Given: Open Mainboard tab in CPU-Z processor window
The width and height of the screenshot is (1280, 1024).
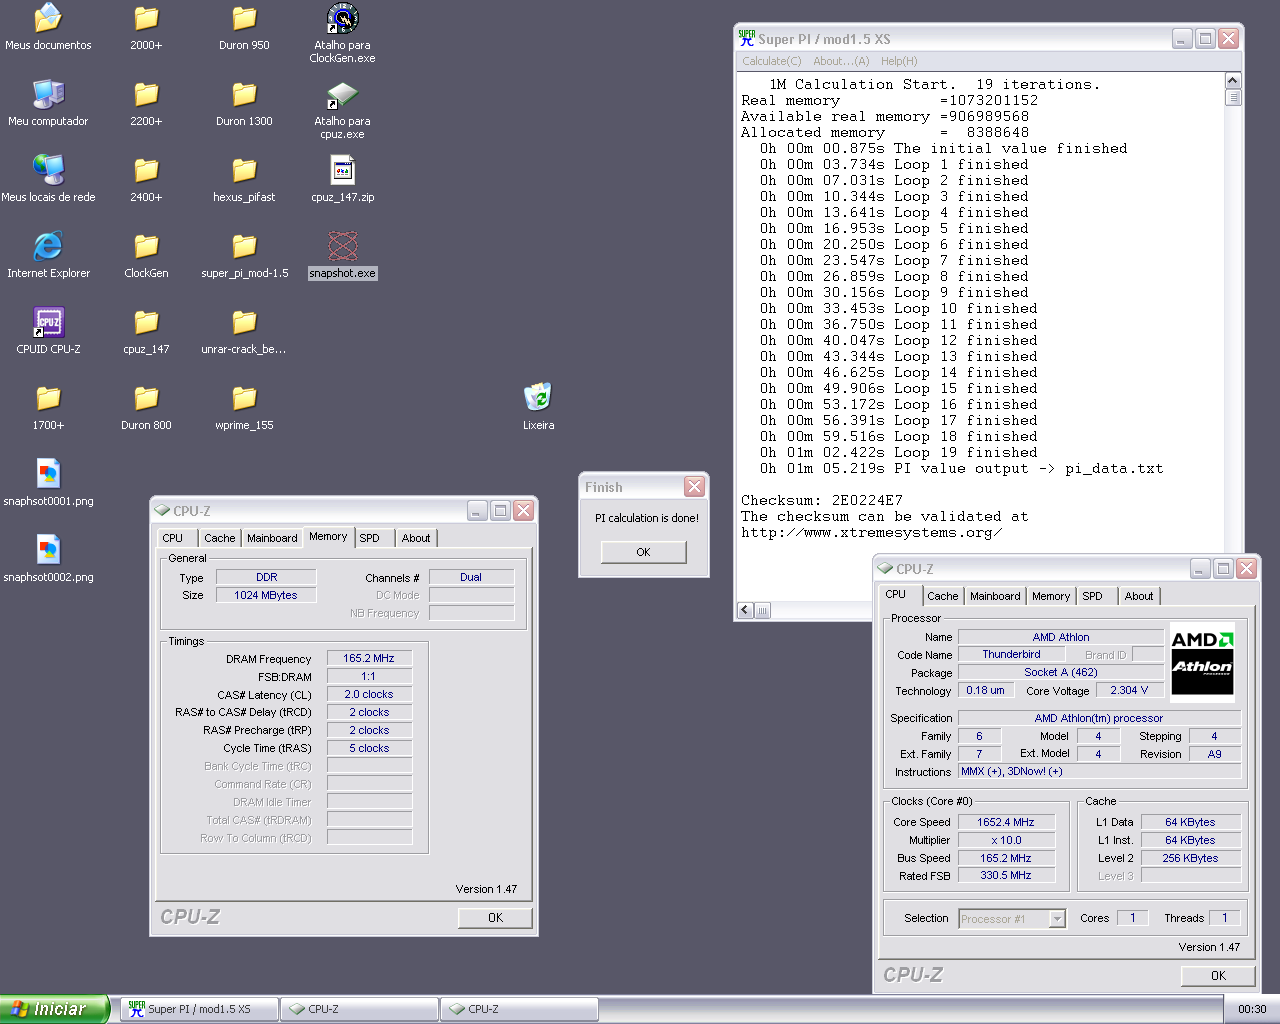Looking at the screenshot, I should (x=995, y=596).
